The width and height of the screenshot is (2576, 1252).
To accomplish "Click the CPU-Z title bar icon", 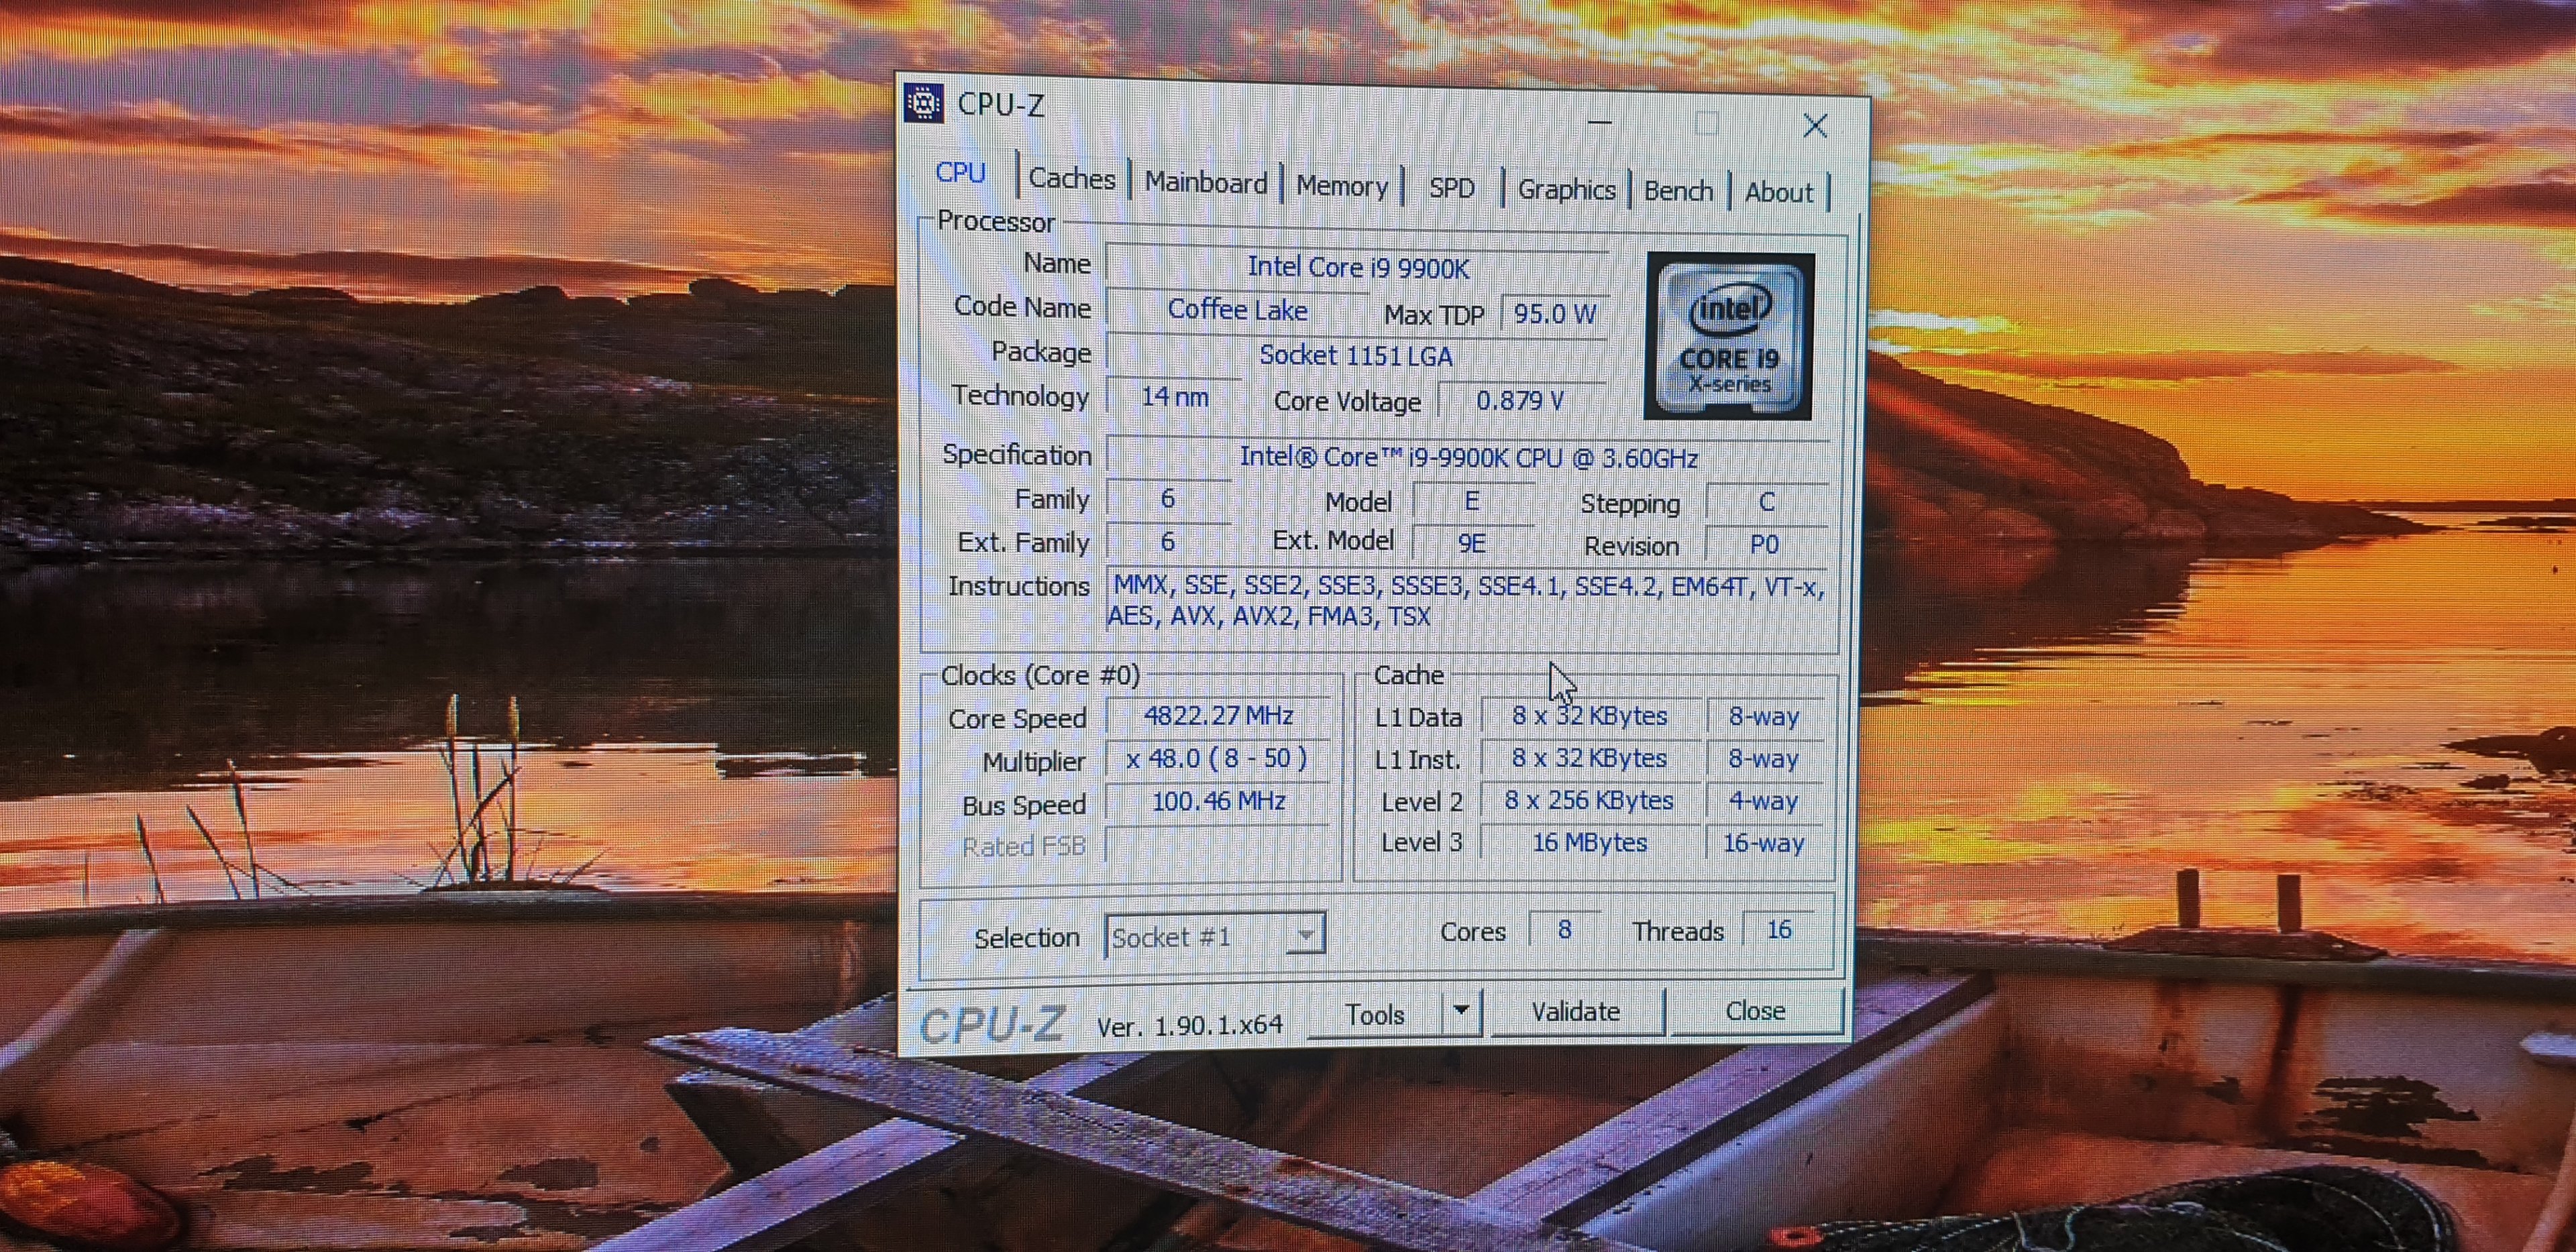I will (923, 103).
